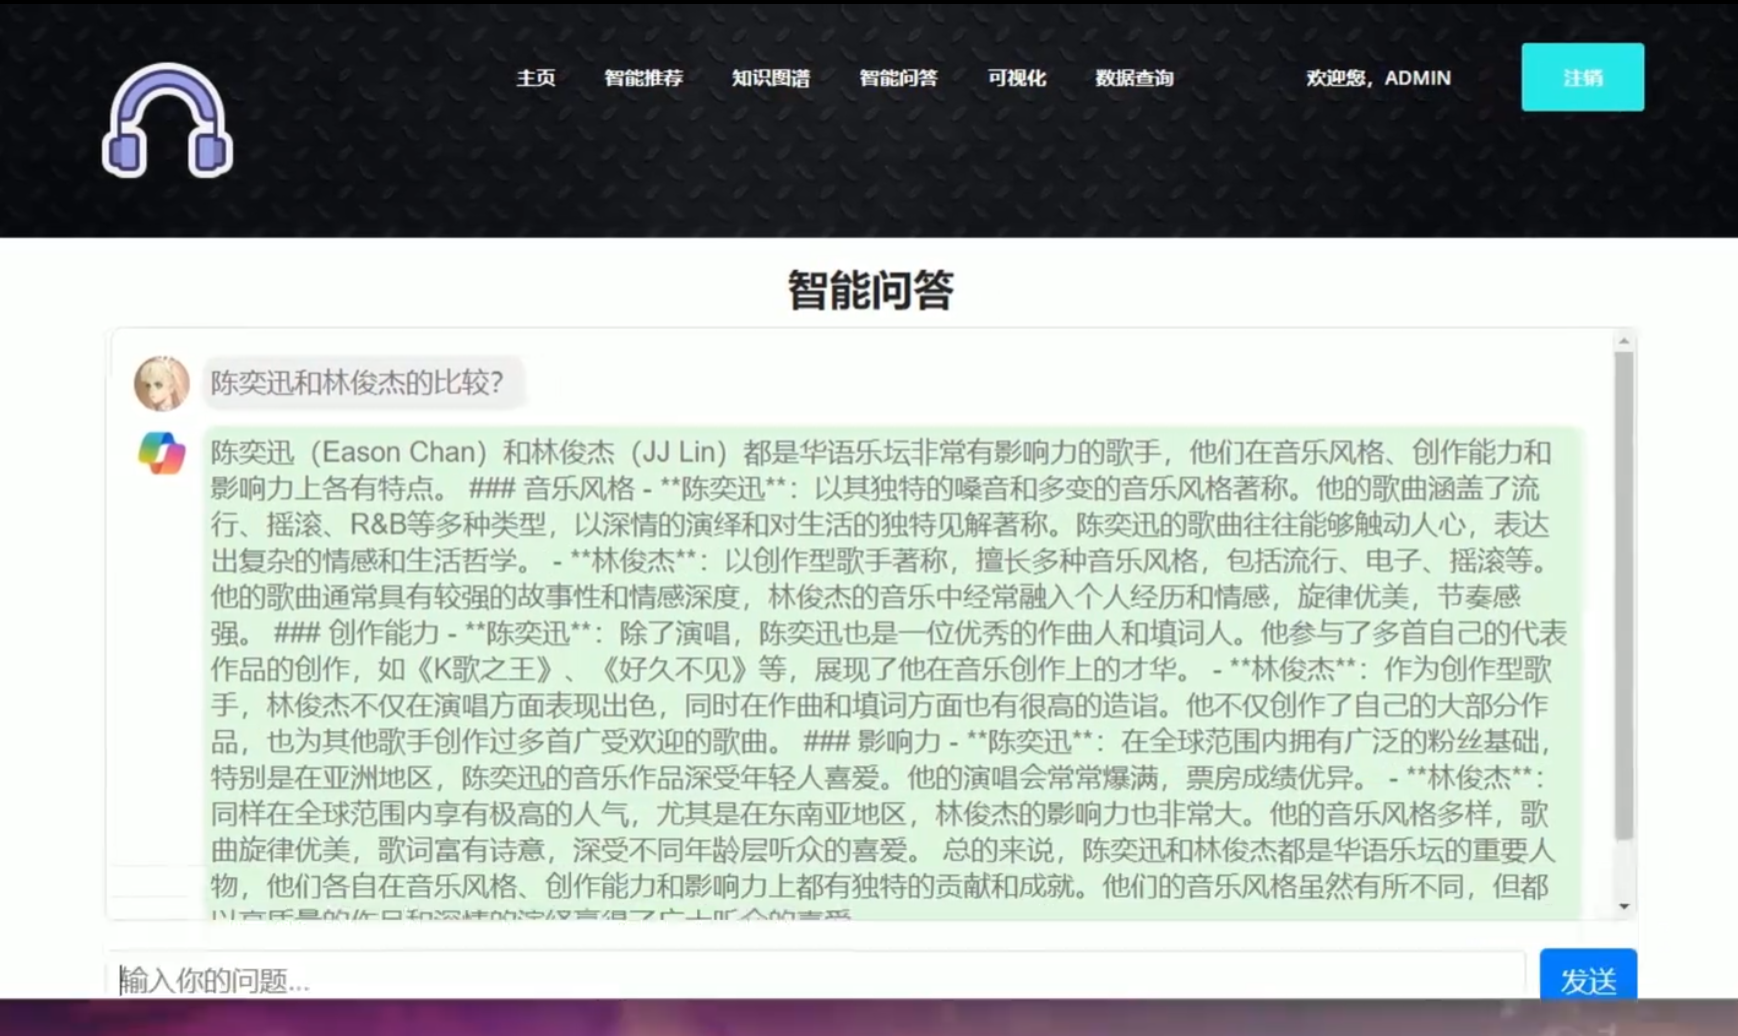Go to 智能推荐 page
The image size is (1738, 1036).
[643, 78]
